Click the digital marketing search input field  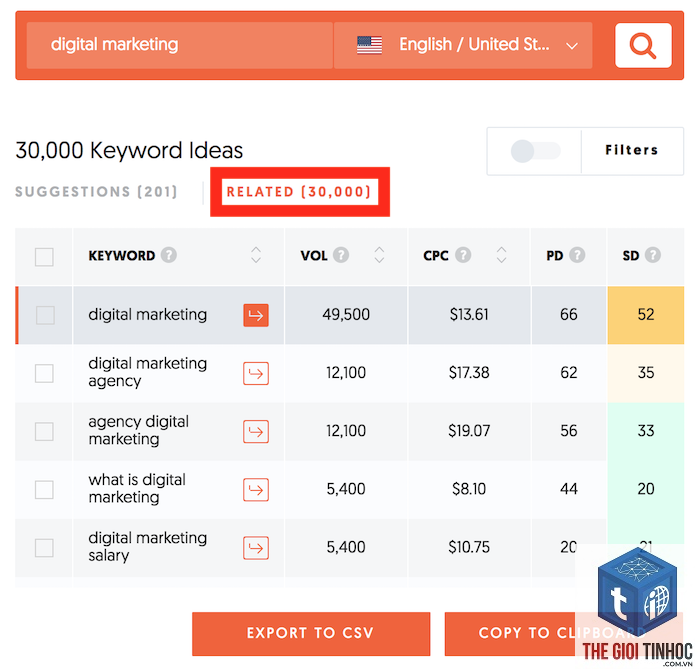pos(179,45)
